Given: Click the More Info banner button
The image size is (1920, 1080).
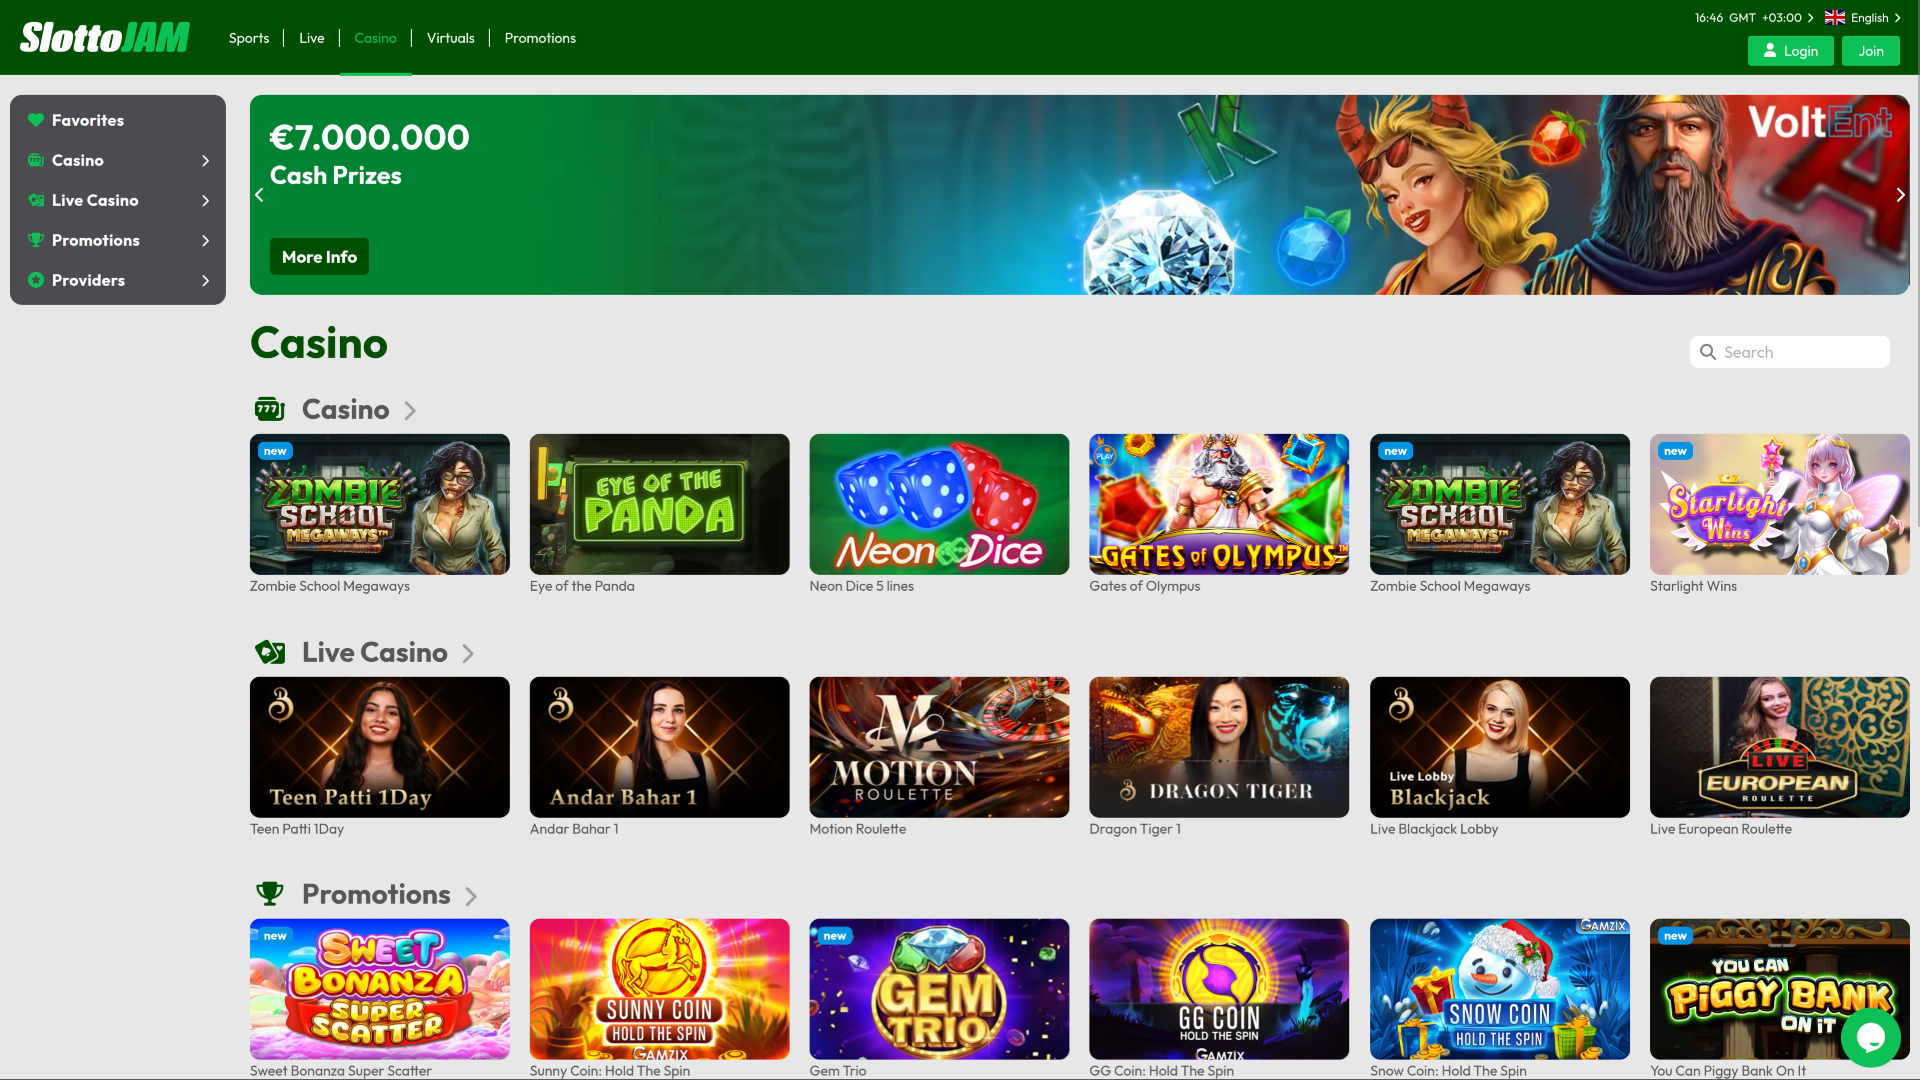Looking at the screenshot, I should click(x=319, y=257).
